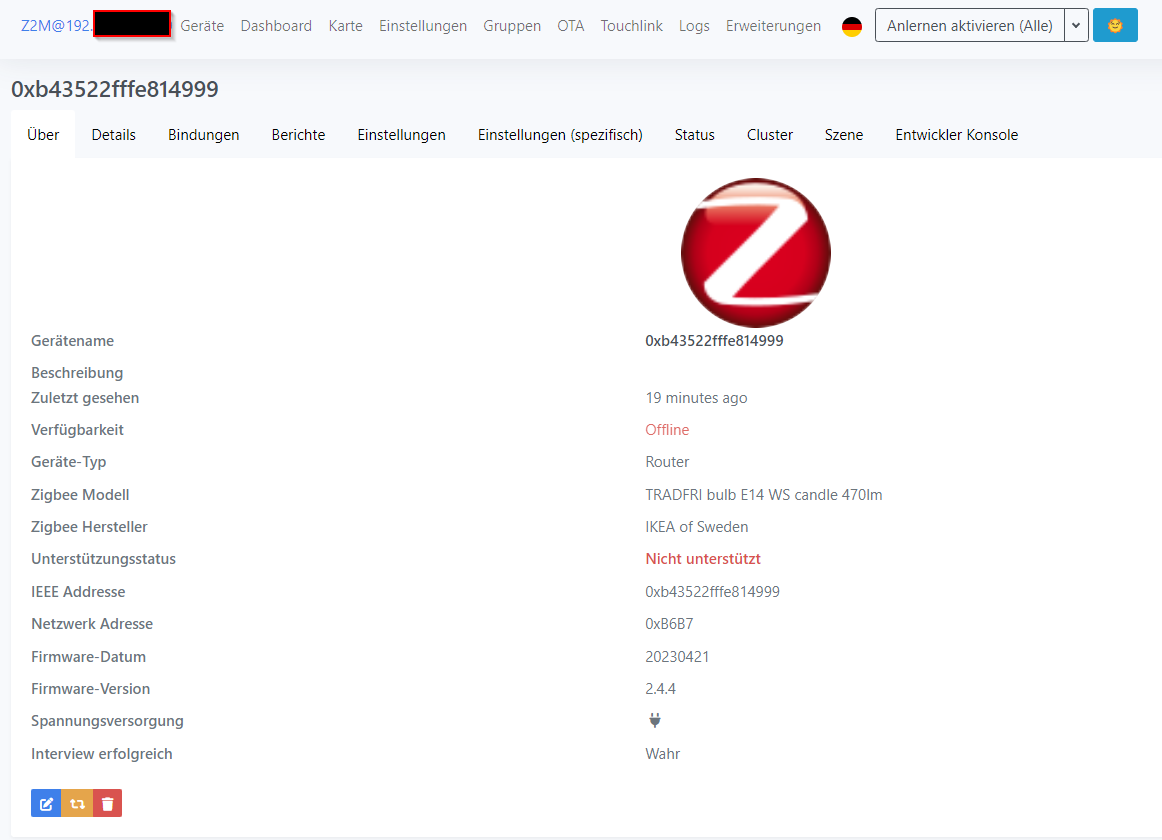This screenshot has height=840, width=1162.
Task: View the Logs page
Action: (x=694, y=26)
